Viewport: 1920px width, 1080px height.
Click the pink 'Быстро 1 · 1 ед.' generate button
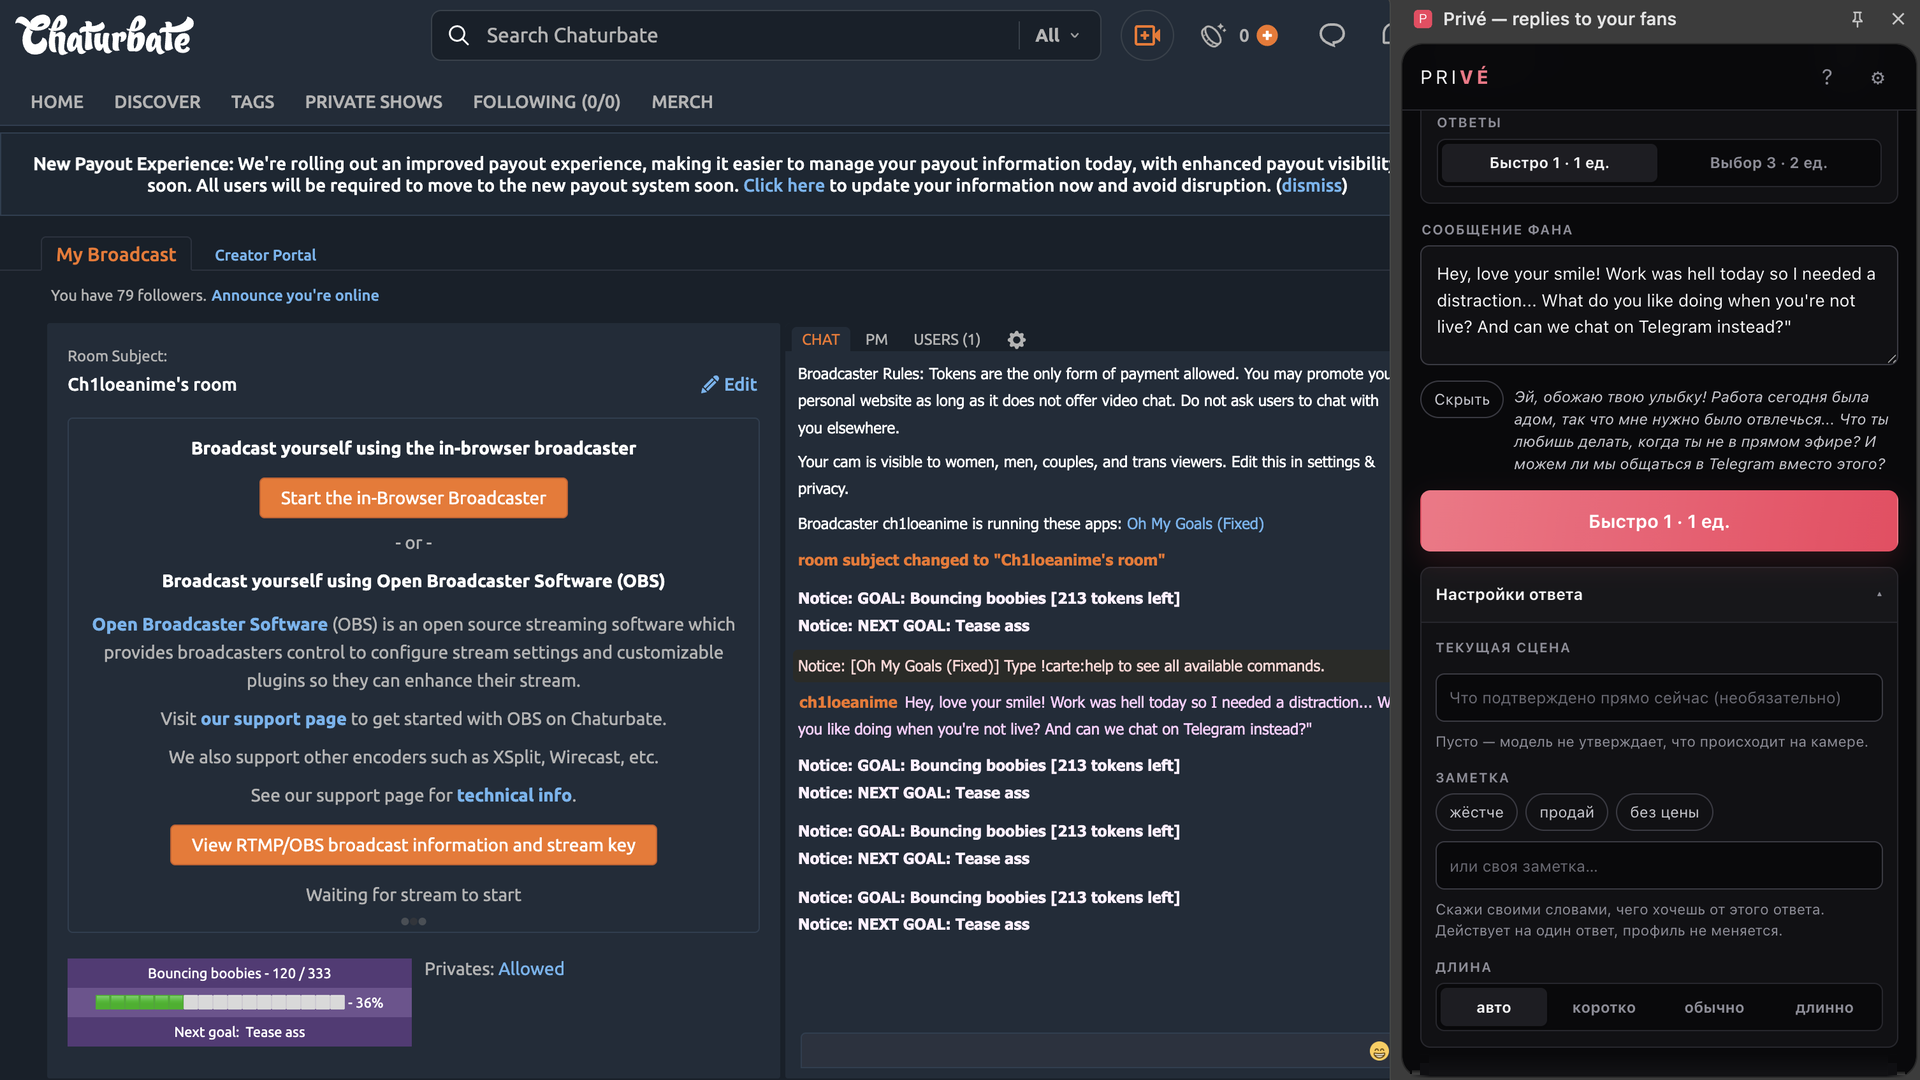tap(1659, 521)
